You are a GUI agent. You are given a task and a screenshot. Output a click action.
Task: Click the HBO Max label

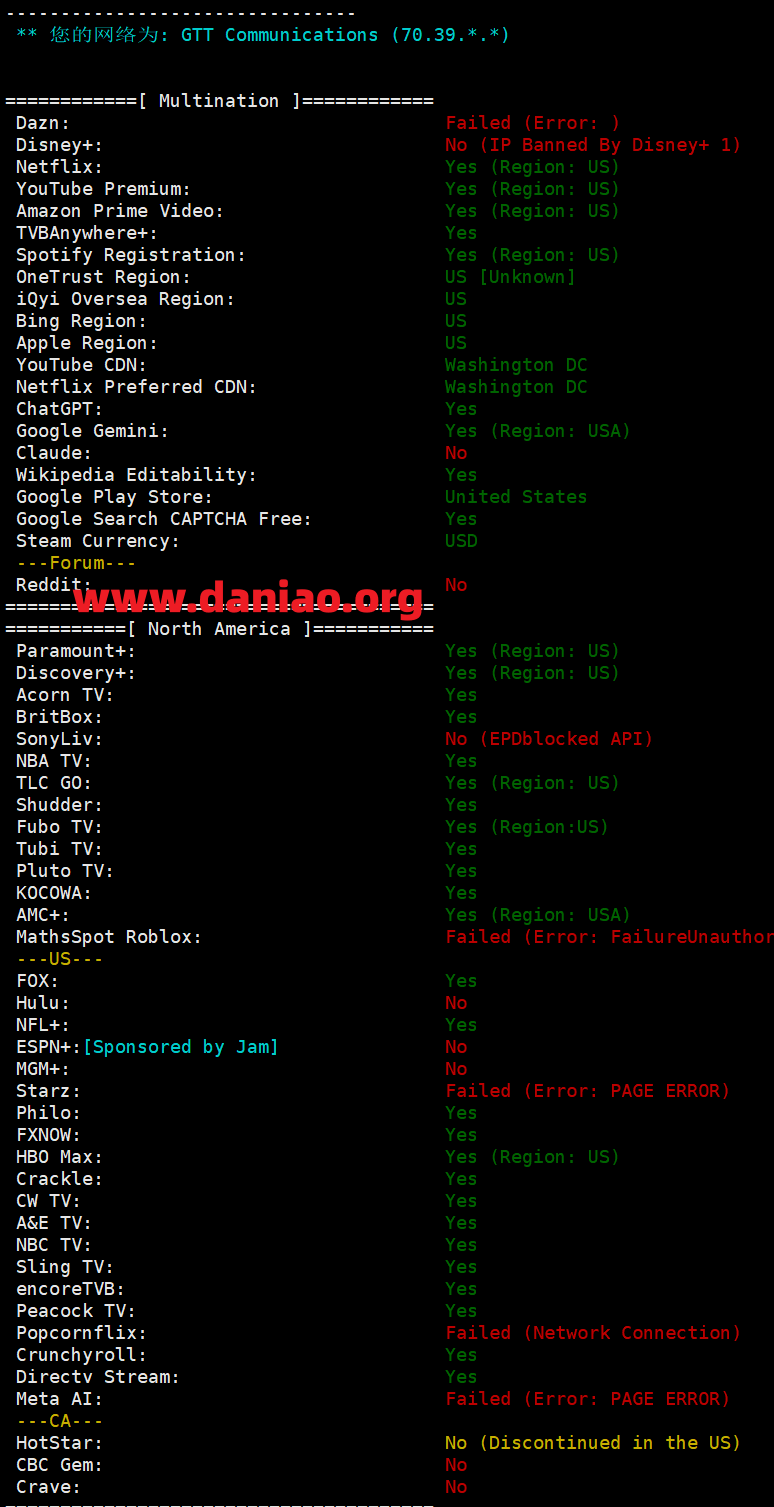tap(59, 1157)
